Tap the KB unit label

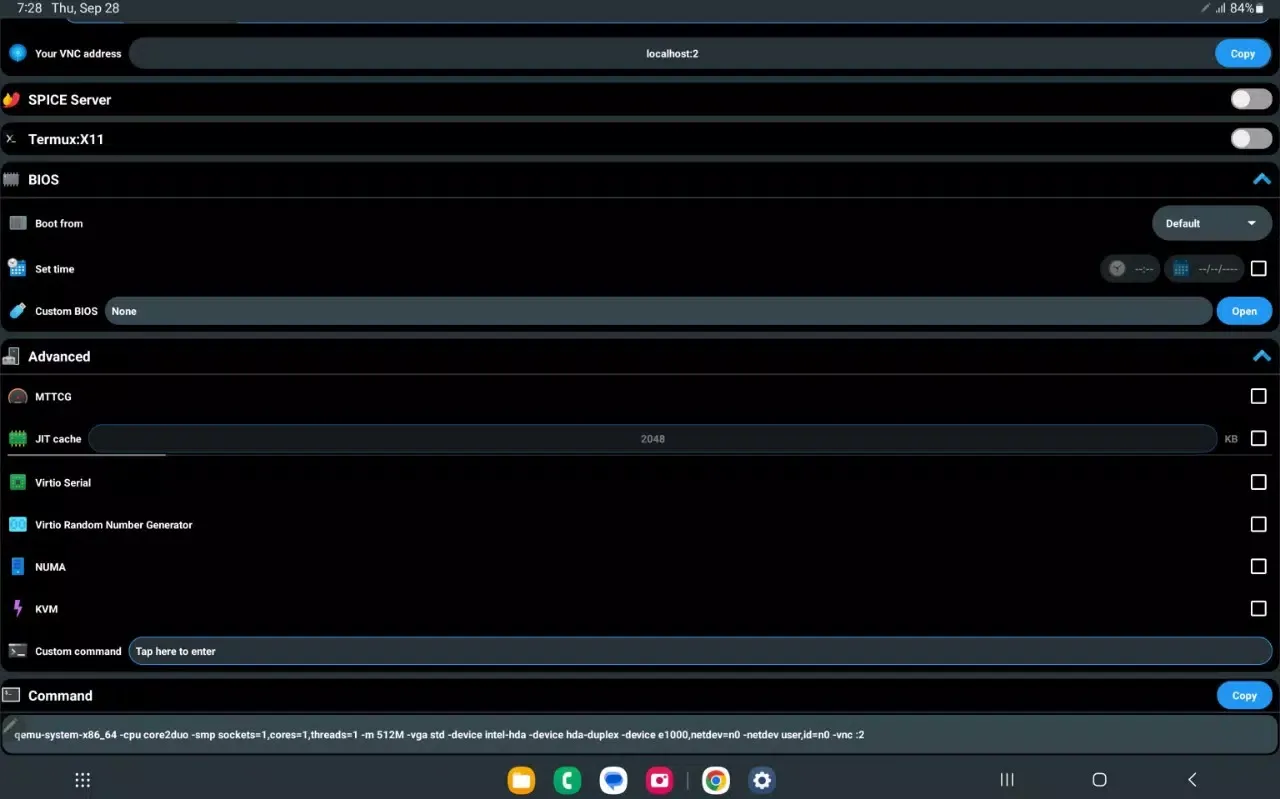coord(1231,439)
